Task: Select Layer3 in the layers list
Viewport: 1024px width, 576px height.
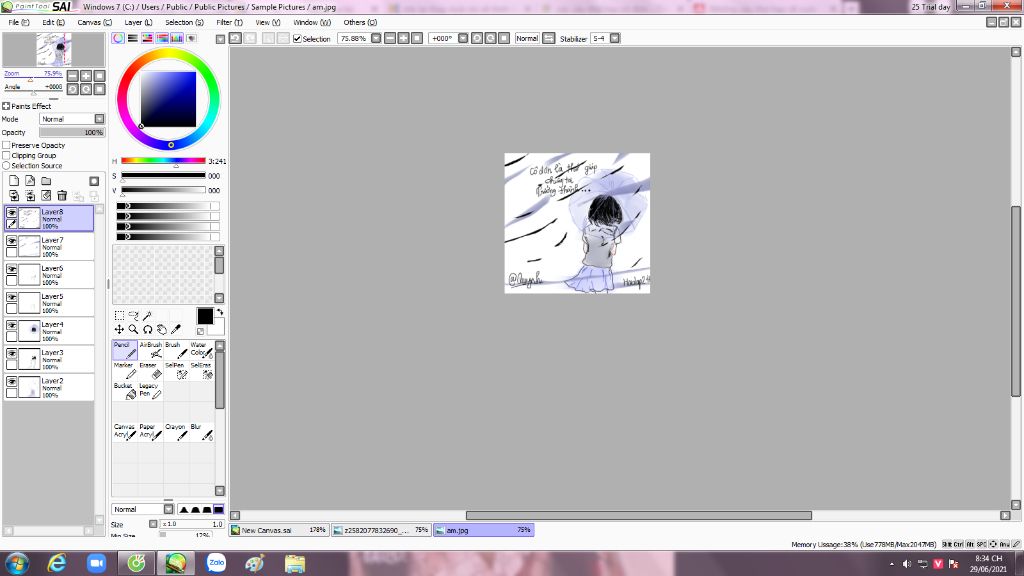Action: tap(49, 359)
